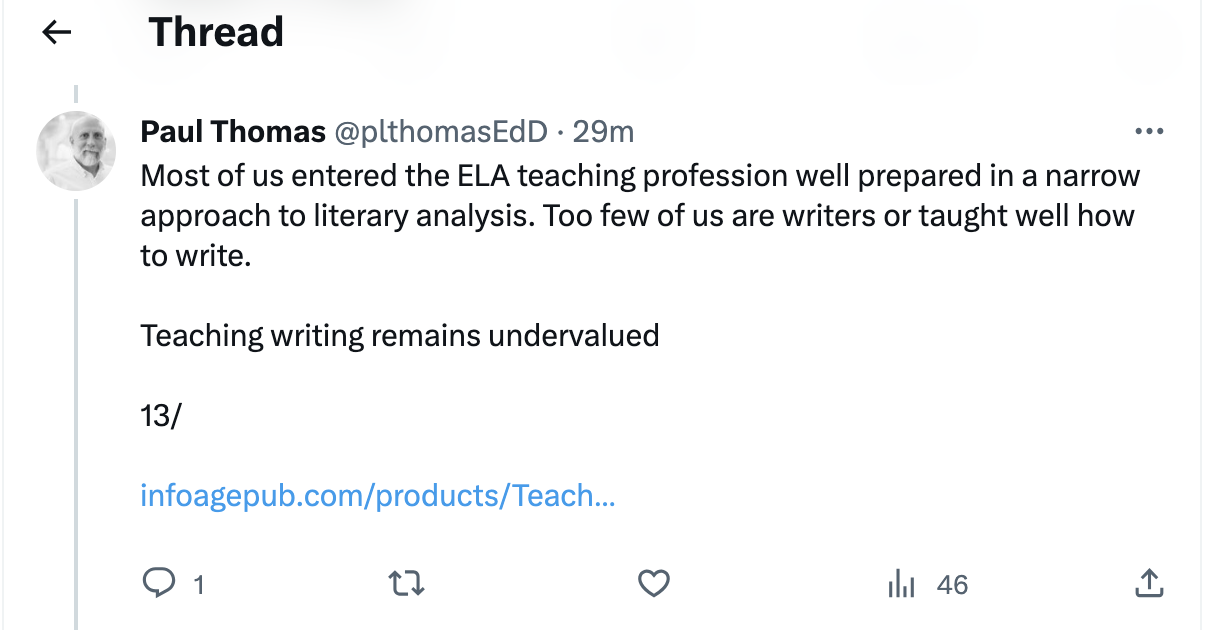The height and width of the screenshot is (630, 1212).
Task: Reply to tweet with speech bubble icon
Action: pos(159,583)
